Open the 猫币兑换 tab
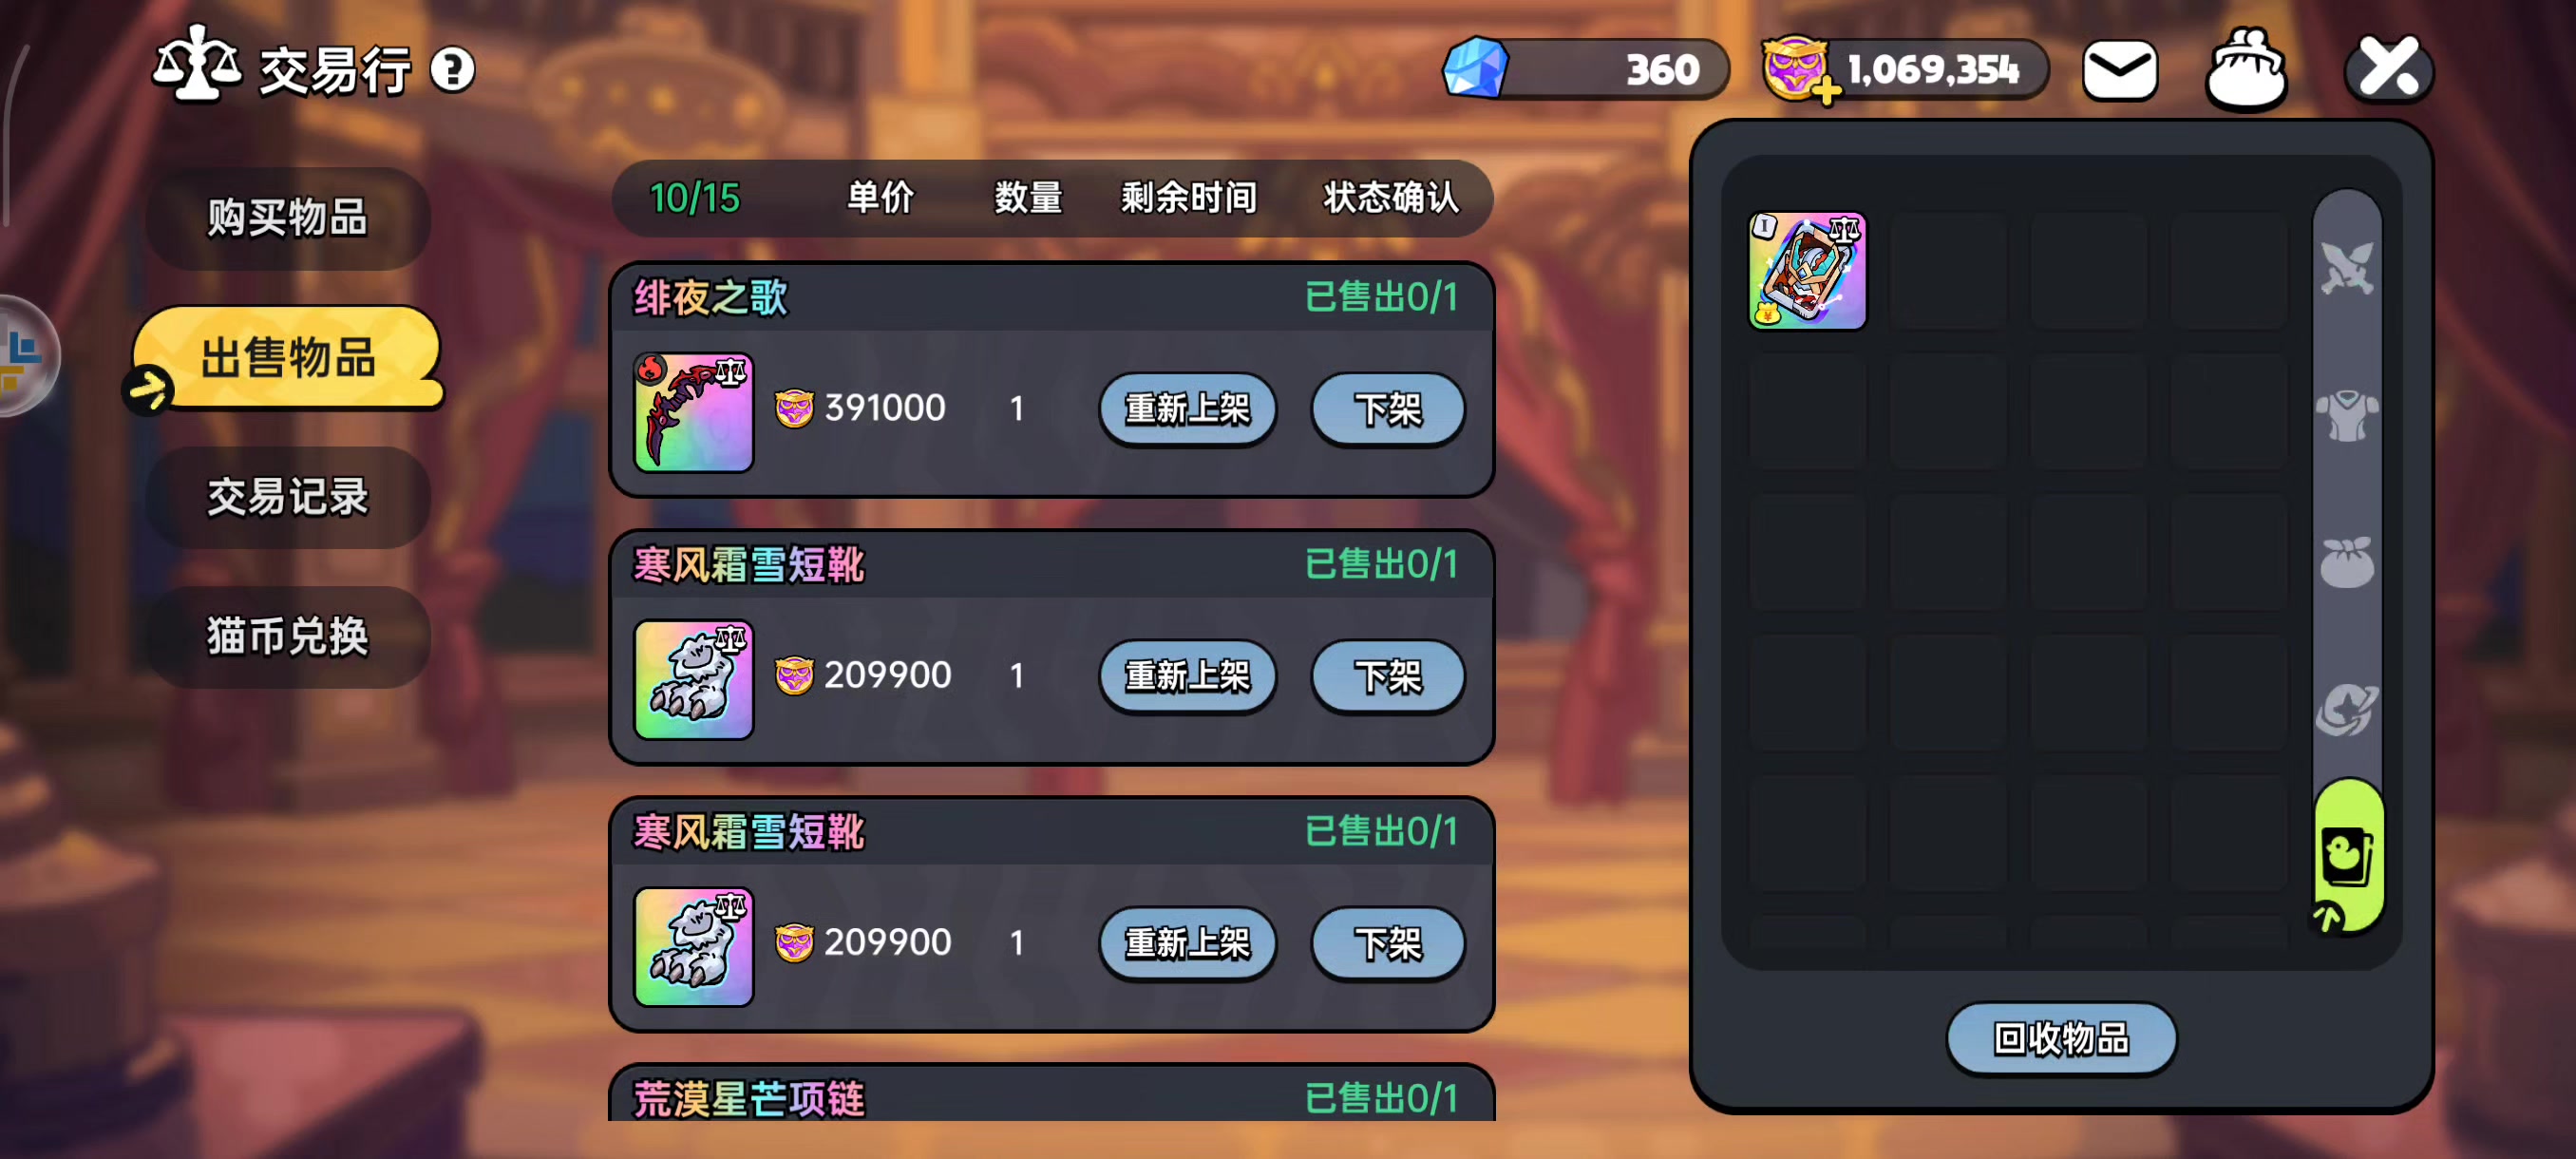Image resolution: width=2576 pixels, height=1159 pixels. (x=288, y=636)
